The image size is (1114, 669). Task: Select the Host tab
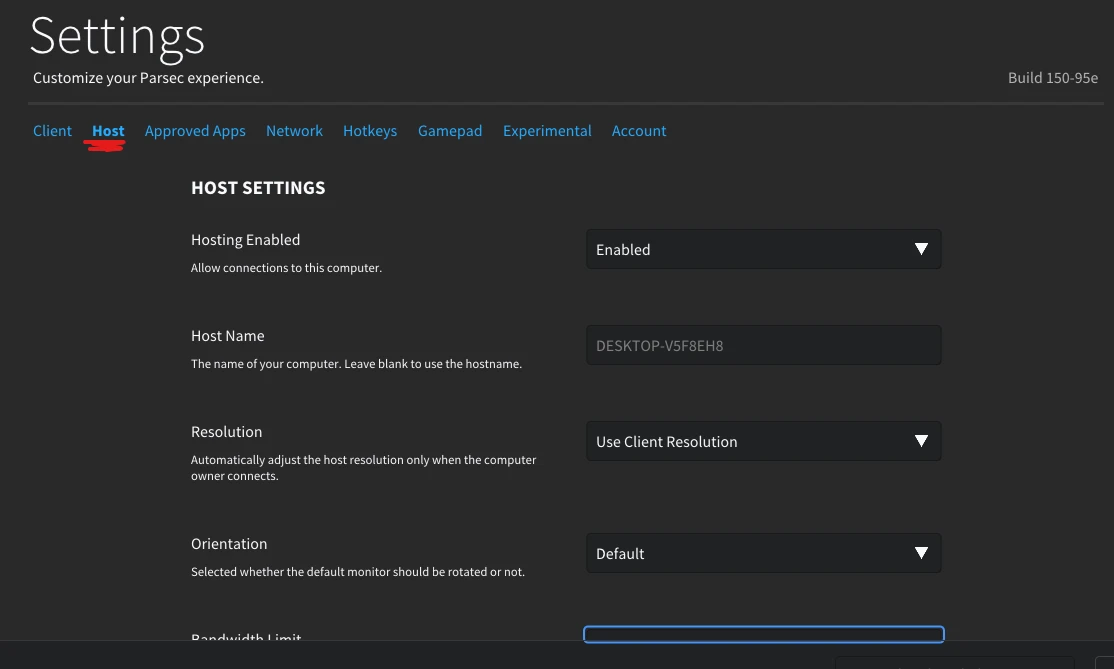[x=108, y=131]
